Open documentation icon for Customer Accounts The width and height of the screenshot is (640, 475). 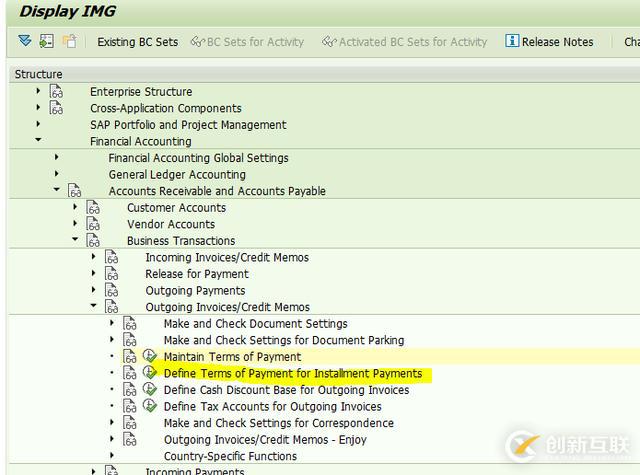point(93,208)
